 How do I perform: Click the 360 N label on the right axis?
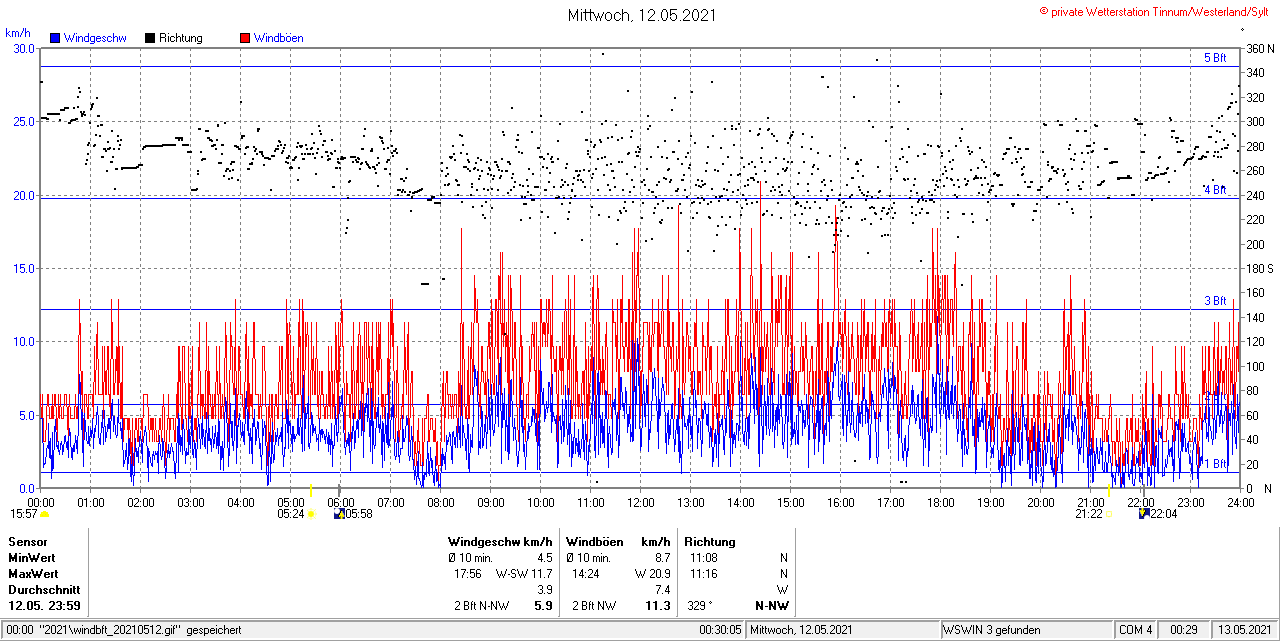click(x=1259, y=48)
